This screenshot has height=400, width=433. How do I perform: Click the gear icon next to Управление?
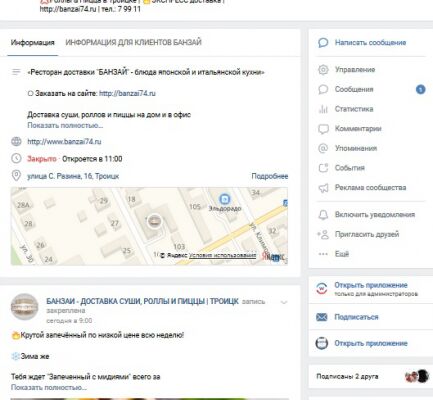(323, 70)
